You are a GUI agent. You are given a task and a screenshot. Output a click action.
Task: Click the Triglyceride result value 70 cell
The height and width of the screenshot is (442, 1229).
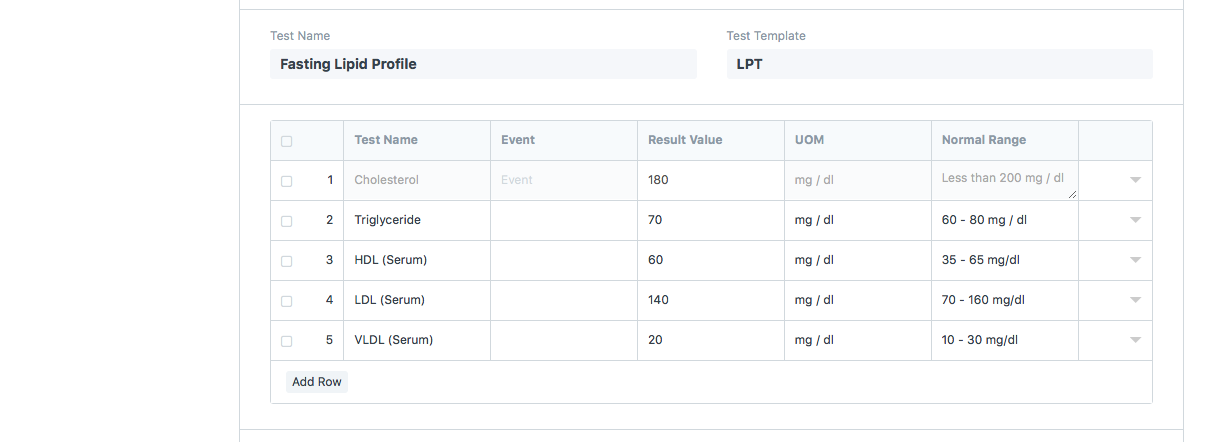point(710,220)
